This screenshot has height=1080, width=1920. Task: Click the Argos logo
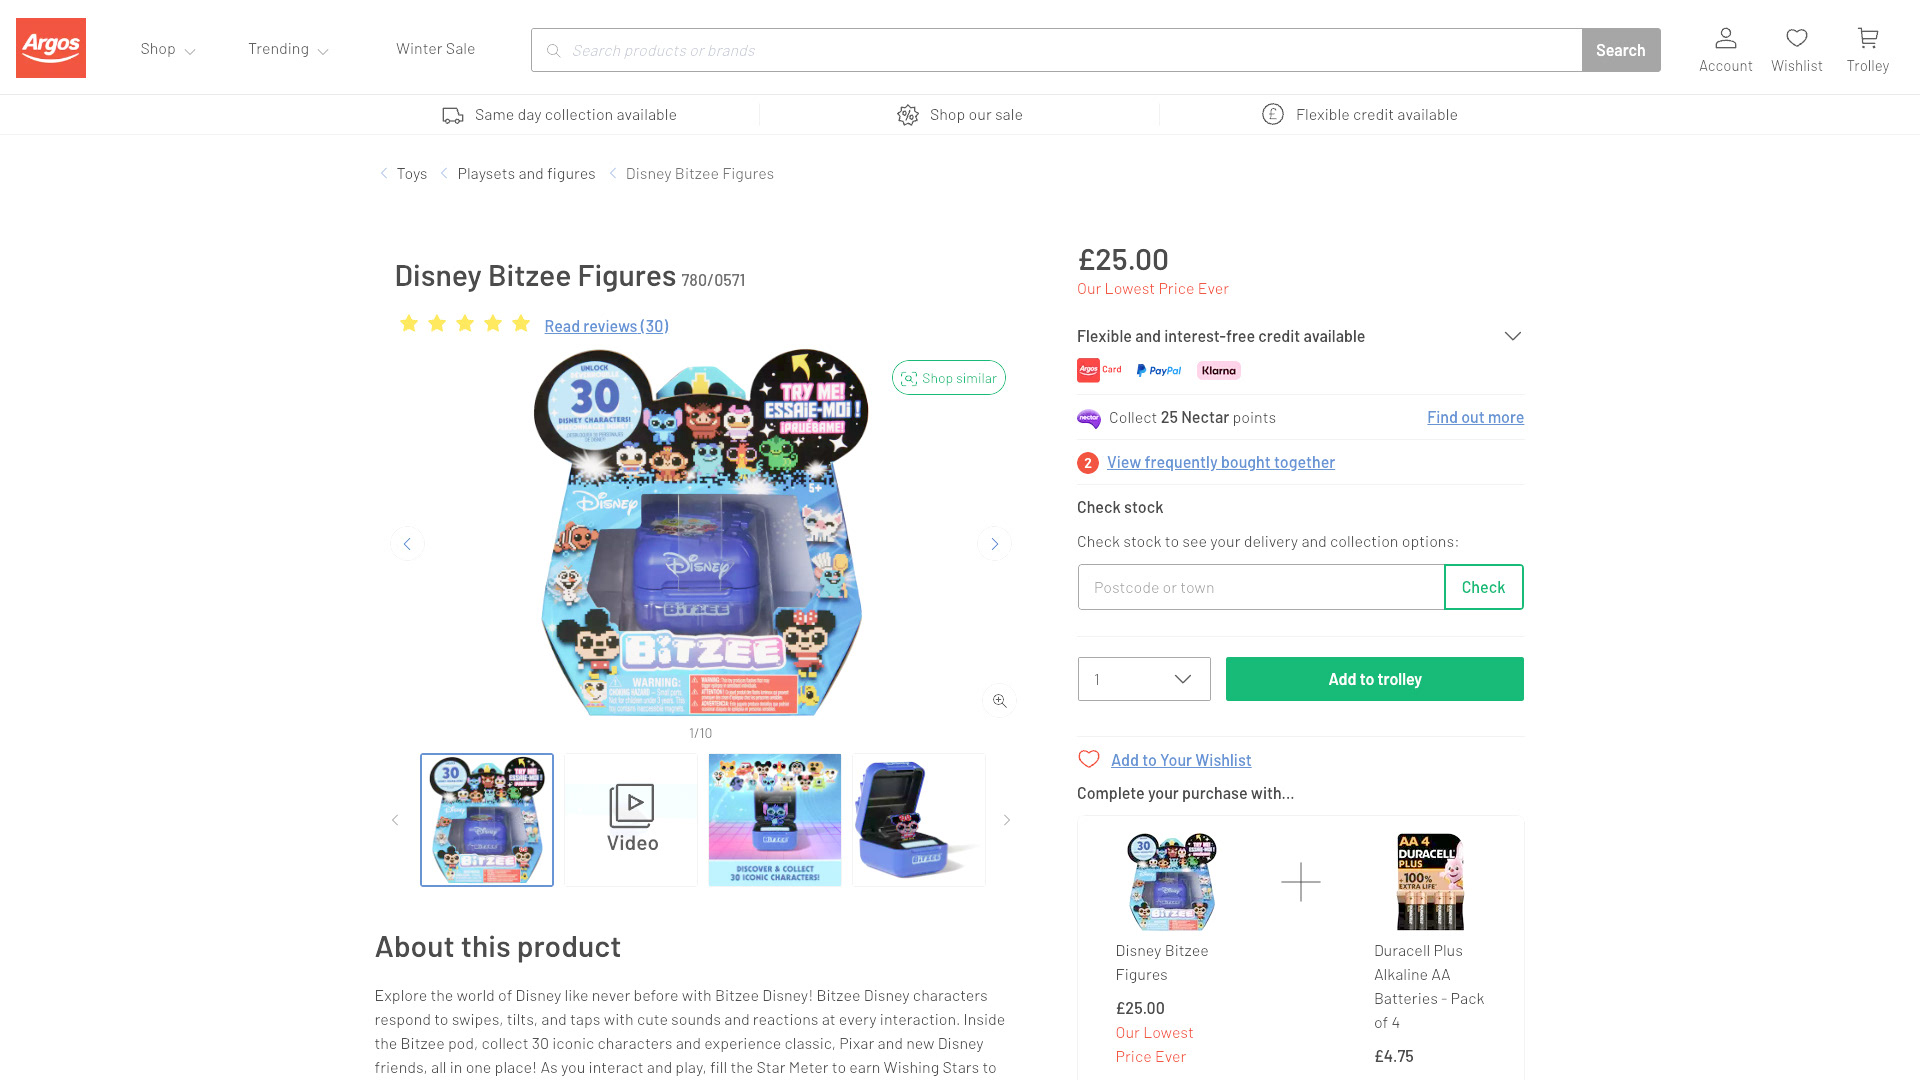[x=51, y=48]
